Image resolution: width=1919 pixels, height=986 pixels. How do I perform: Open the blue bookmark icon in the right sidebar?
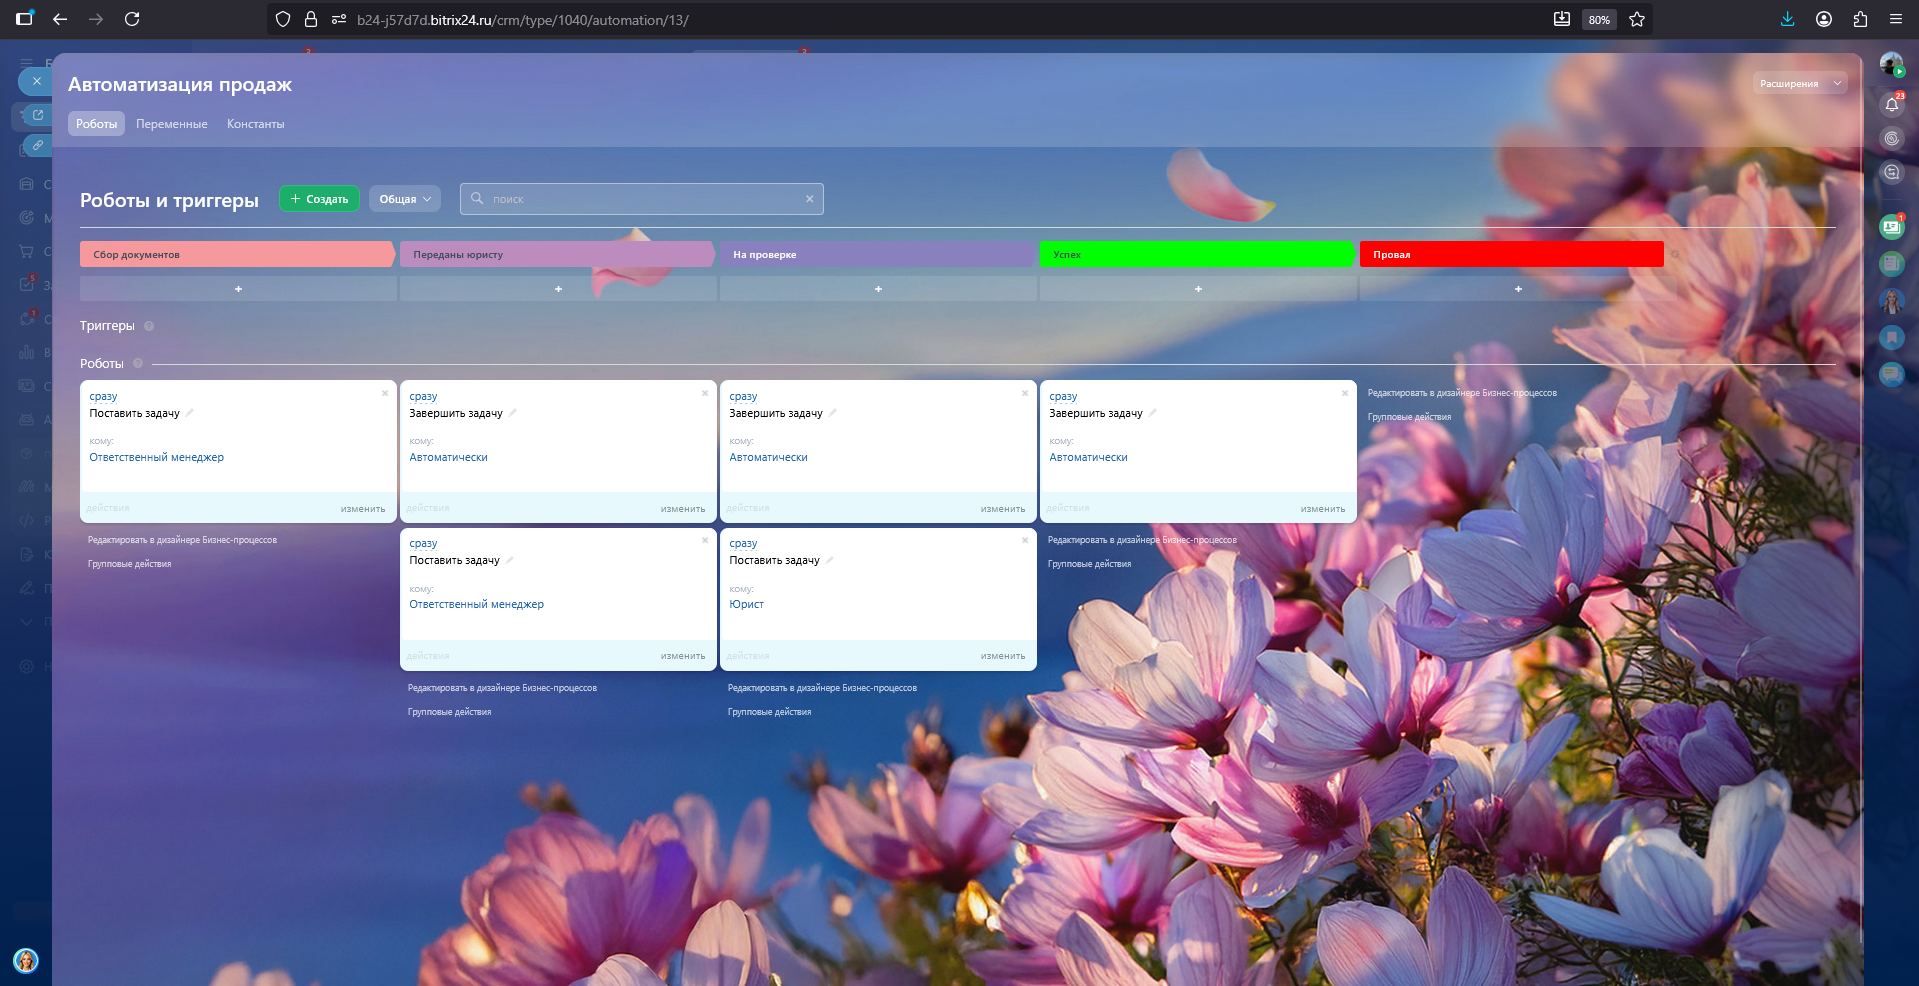[1891, 338]
